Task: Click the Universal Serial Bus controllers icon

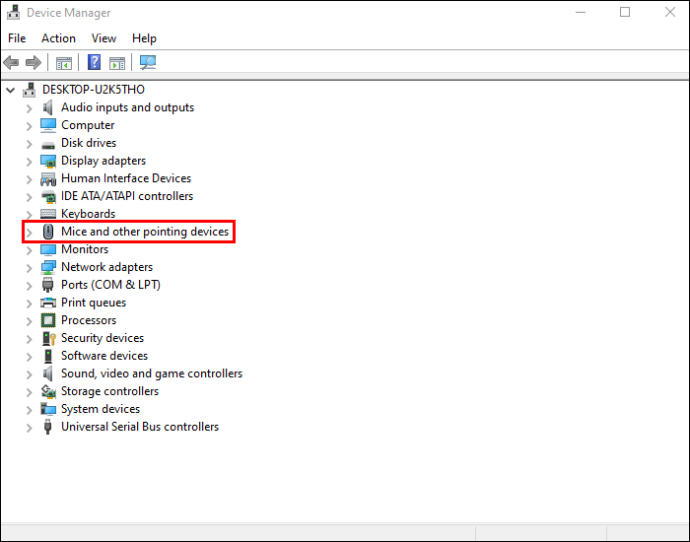Action: pos(48,427)
